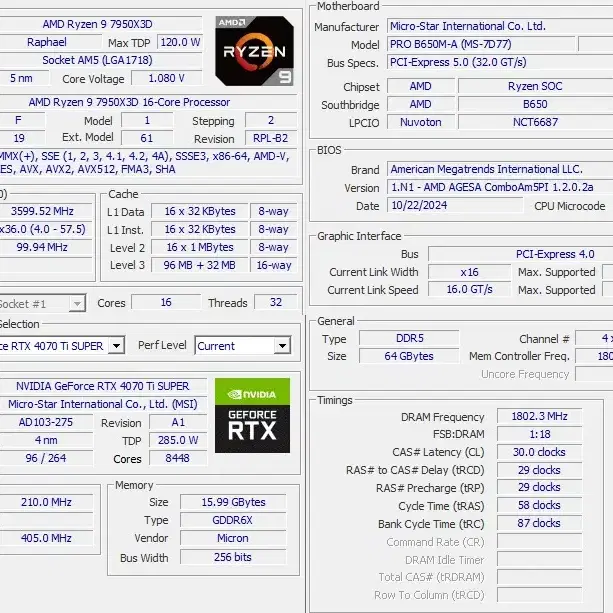Click L1 Inst. 16 x 32 KBytes value

click(200, 229)
